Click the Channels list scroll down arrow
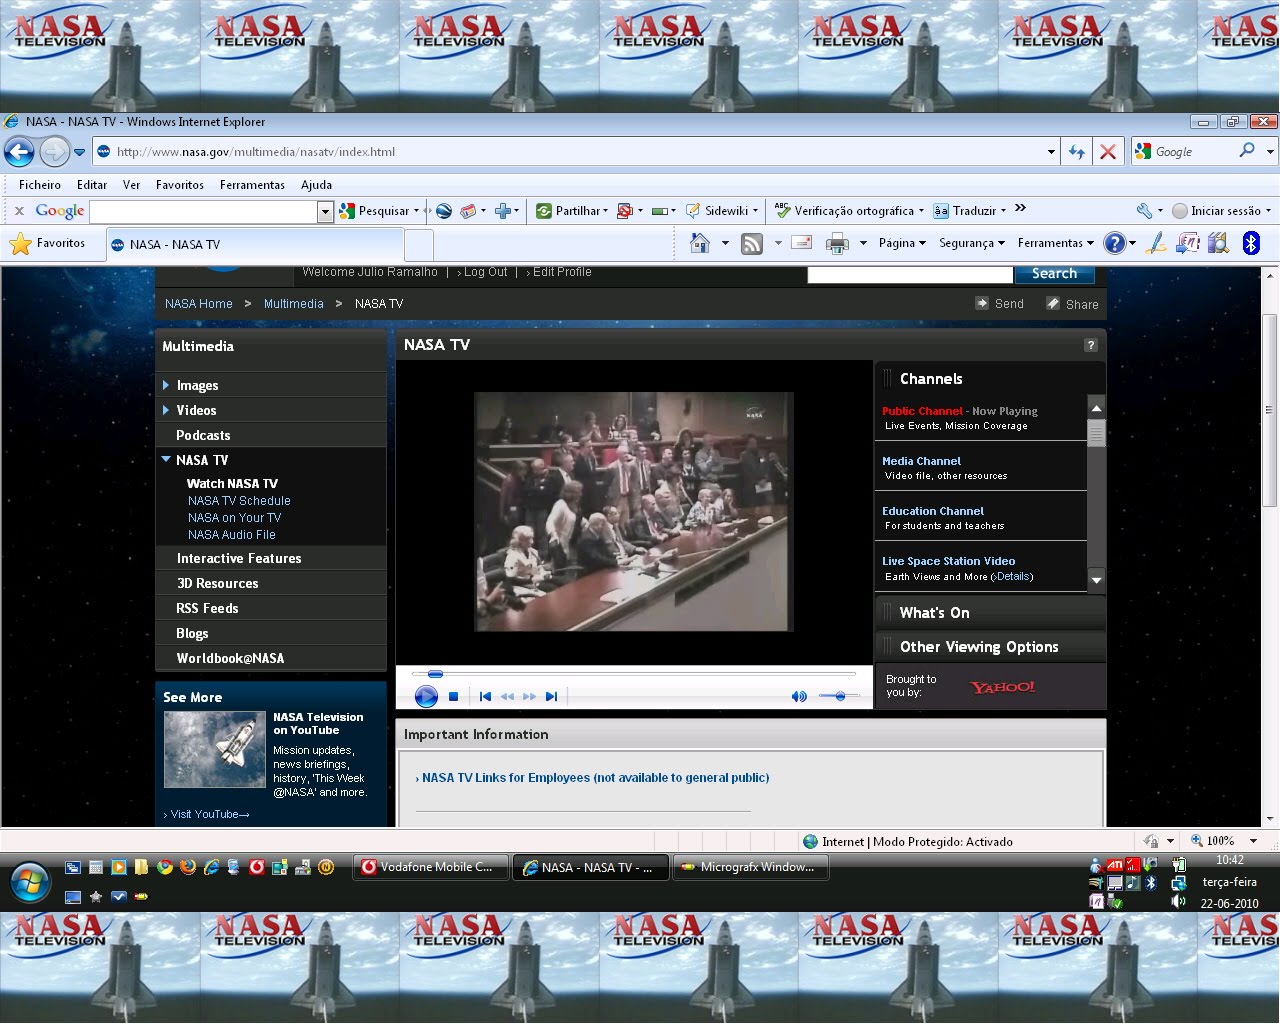Image resolution: width=1280 pixels, height=1024 pixels. tap(1096, 580)
